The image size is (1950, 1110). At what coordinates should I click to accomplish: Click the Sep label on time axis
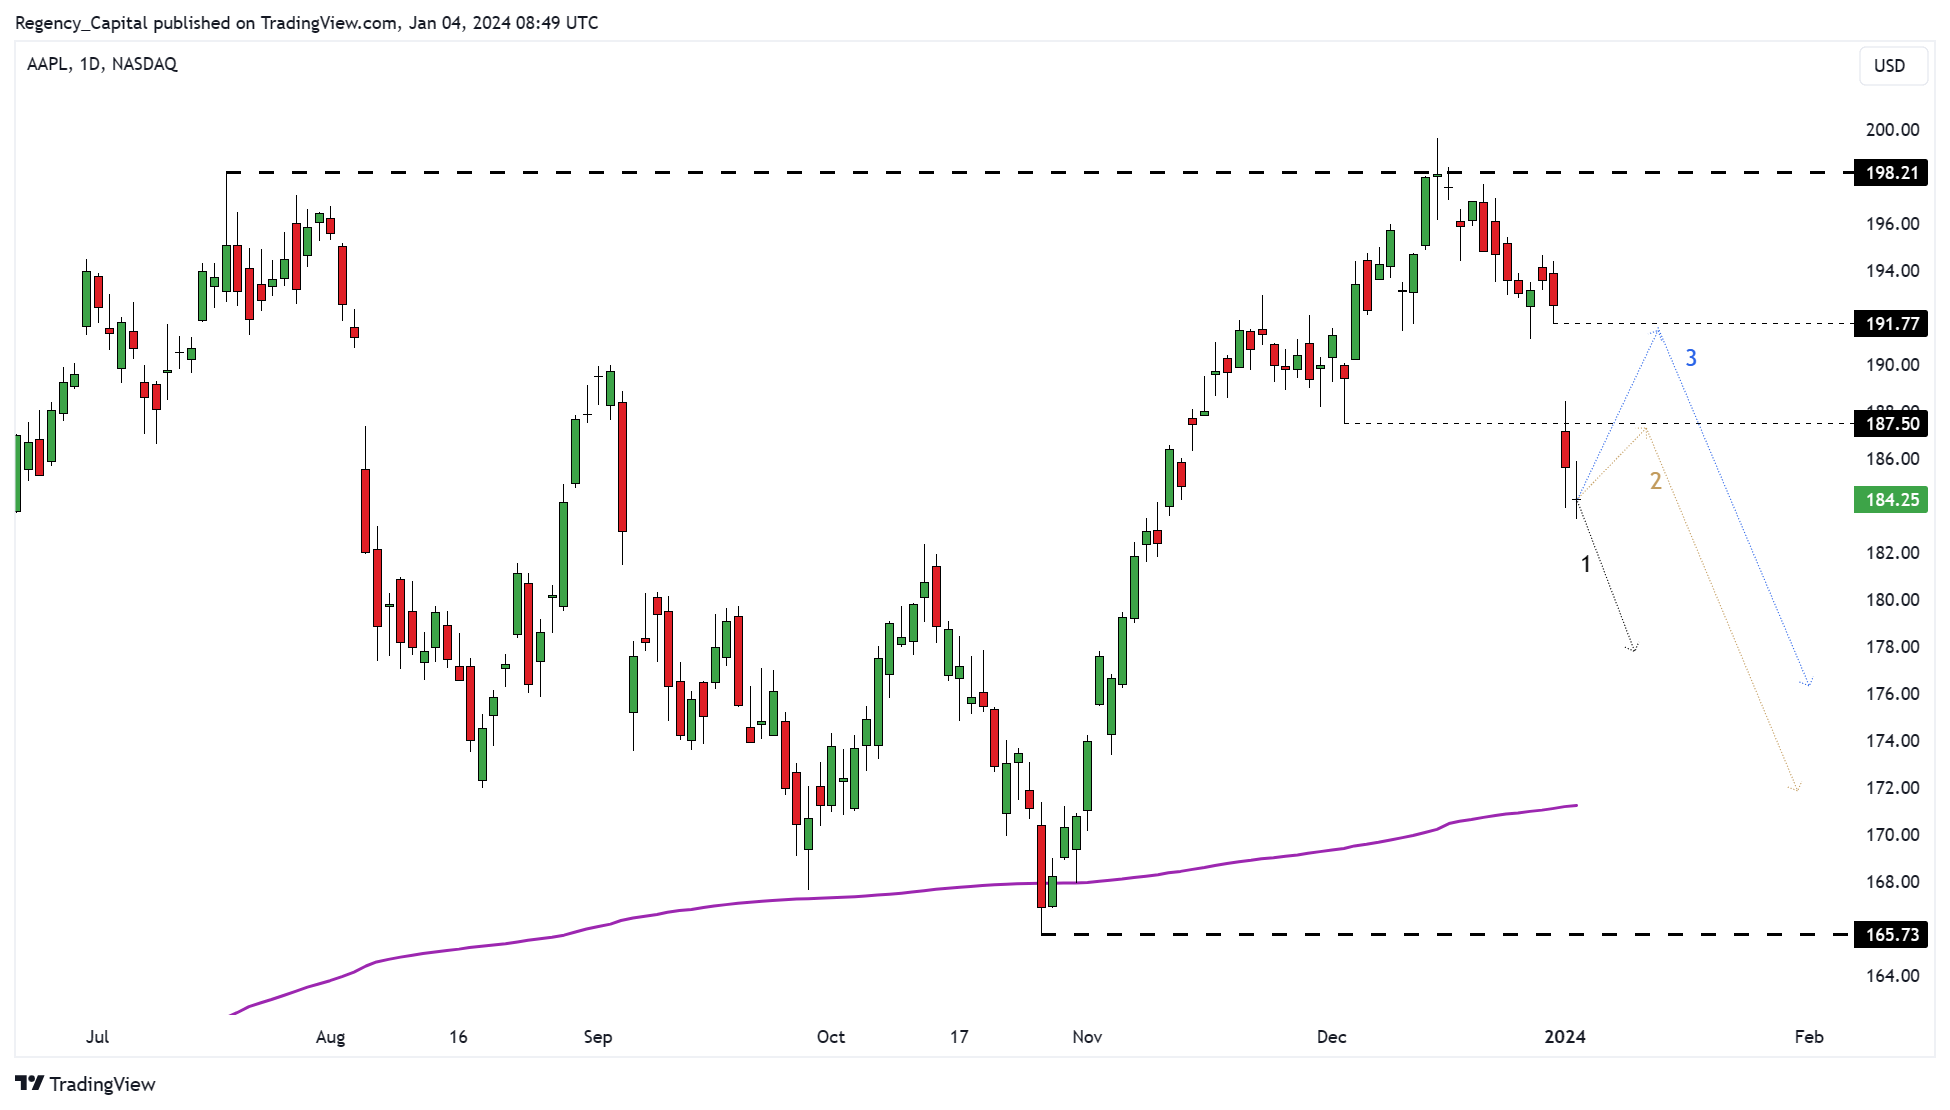[598, 1037]
